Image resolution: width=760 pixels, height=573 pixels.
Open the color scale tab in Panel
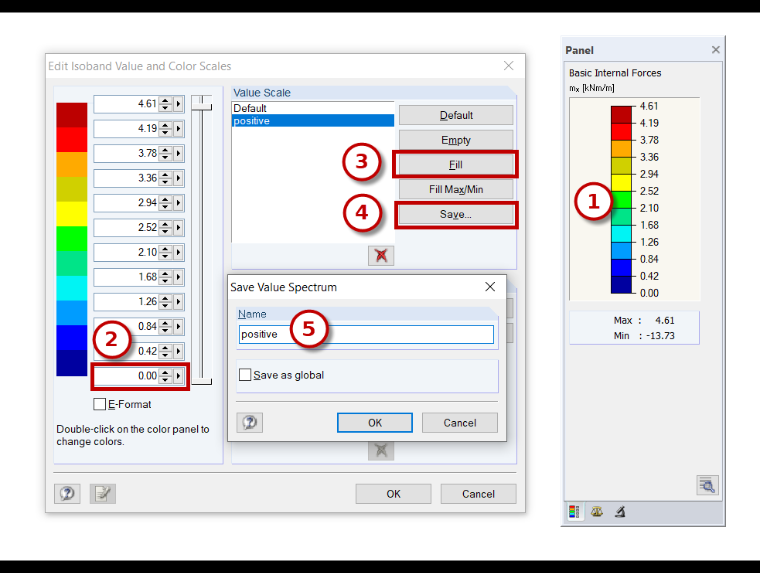(x=574, y=511)
